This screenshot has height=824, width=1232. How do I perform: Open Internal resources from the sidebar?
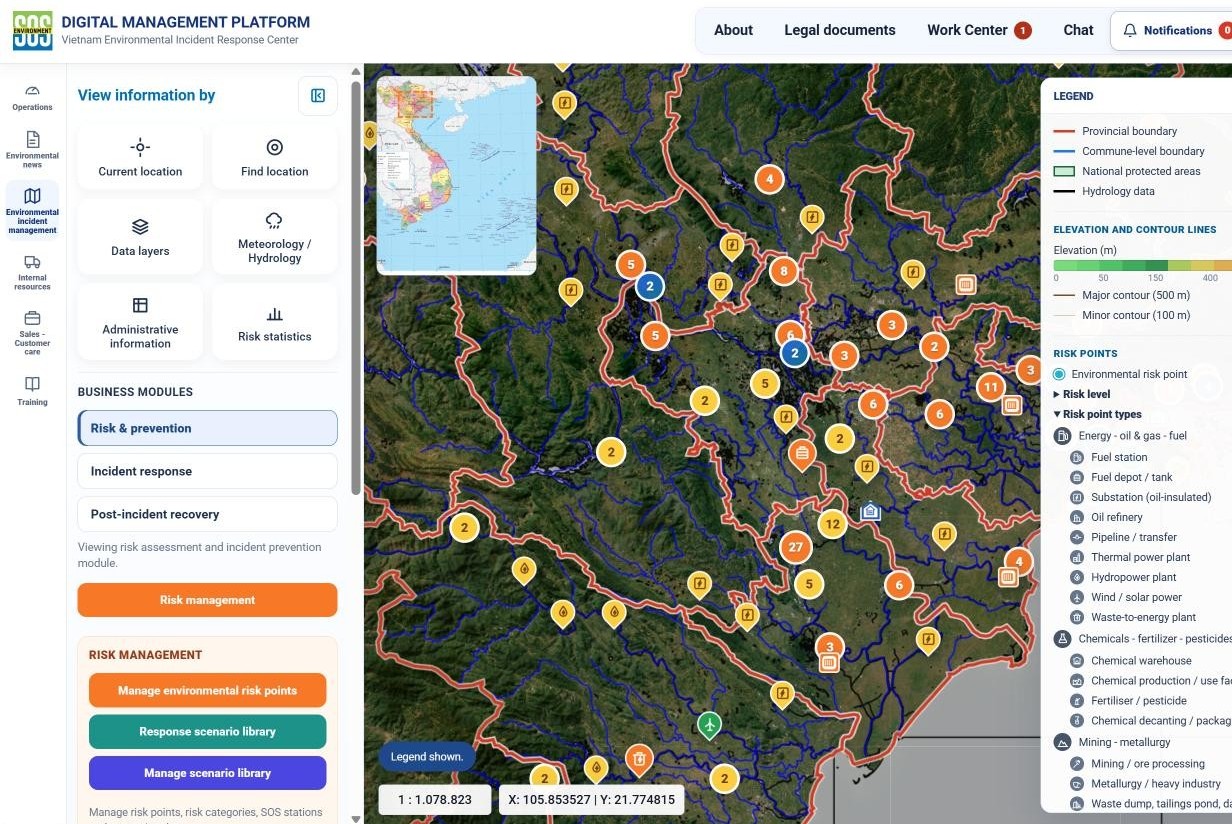(x=32, y=272)
